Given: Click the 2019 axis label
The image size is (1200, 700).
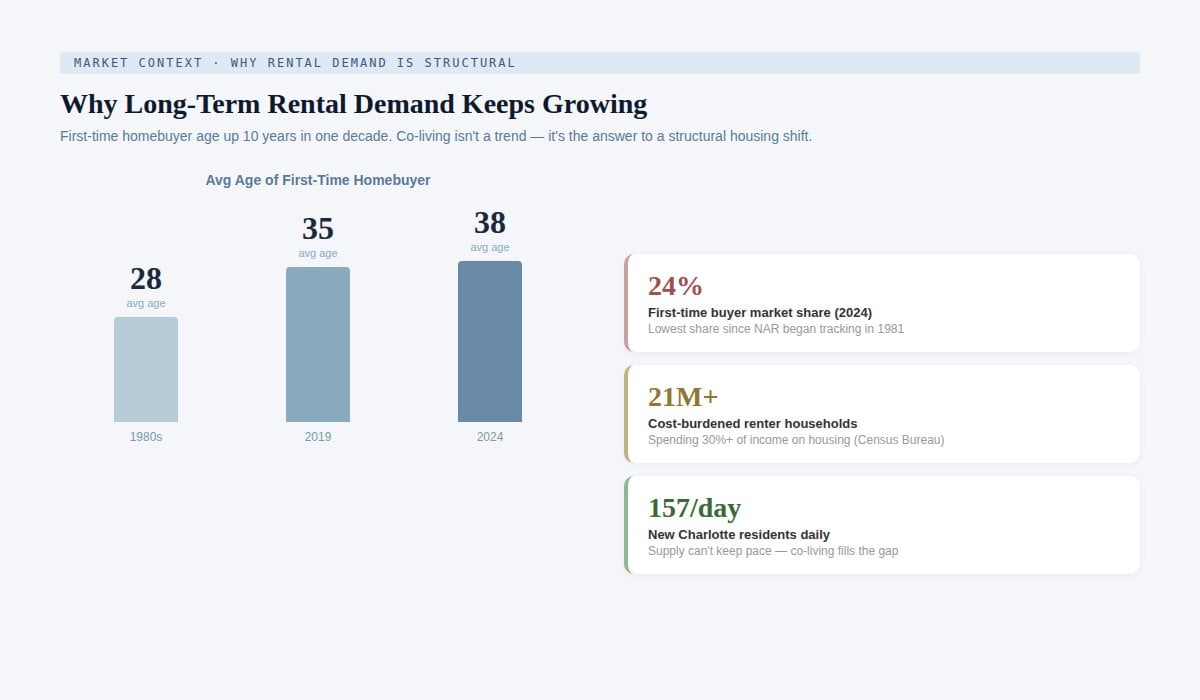Looking at the screenshot, I should (x=318, y=437).
